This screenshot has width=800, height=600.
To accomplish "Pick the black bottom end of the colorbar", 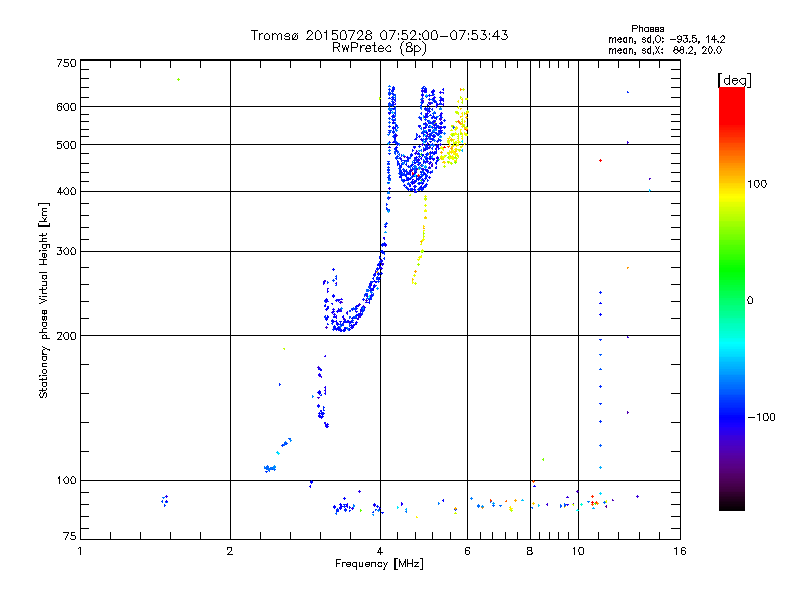I will coord(732,504).
